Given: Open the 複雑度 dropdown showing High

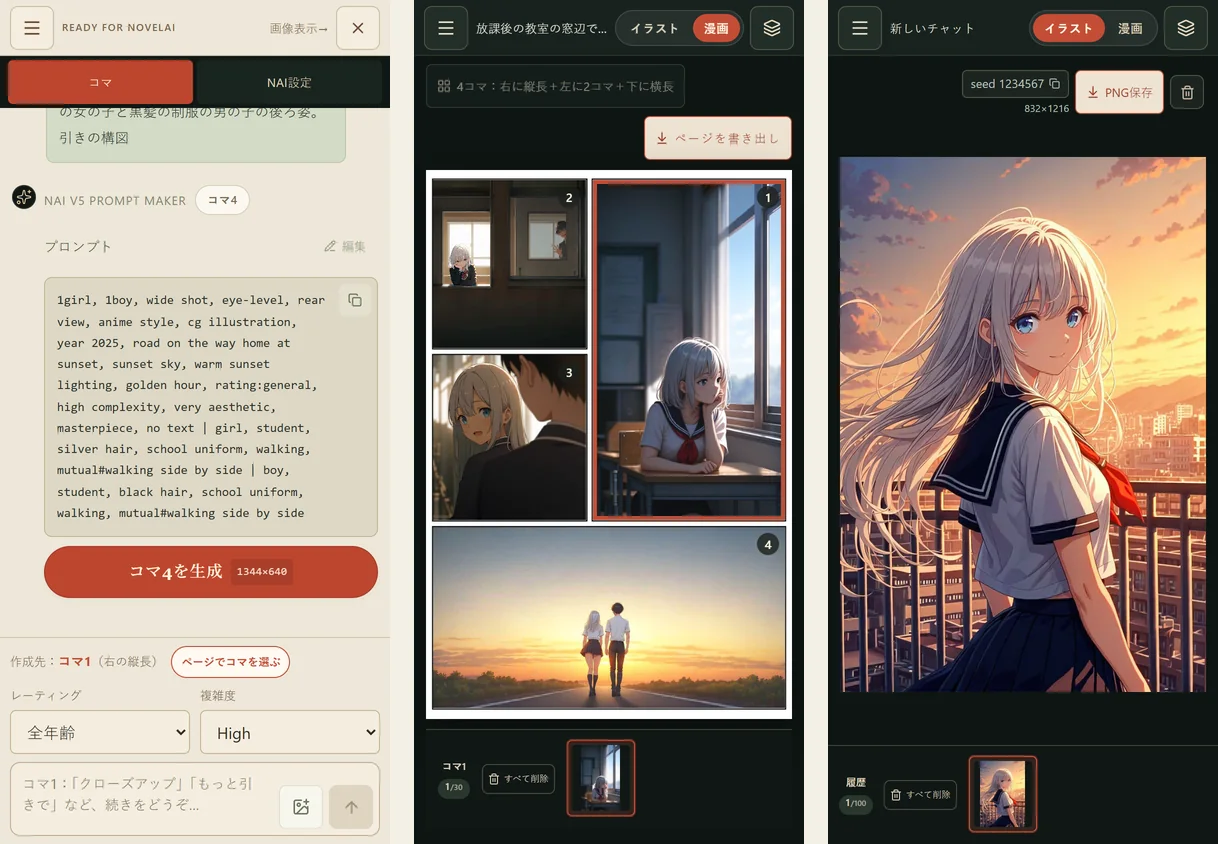Looking at the screenshot, I should pos(290,732).
